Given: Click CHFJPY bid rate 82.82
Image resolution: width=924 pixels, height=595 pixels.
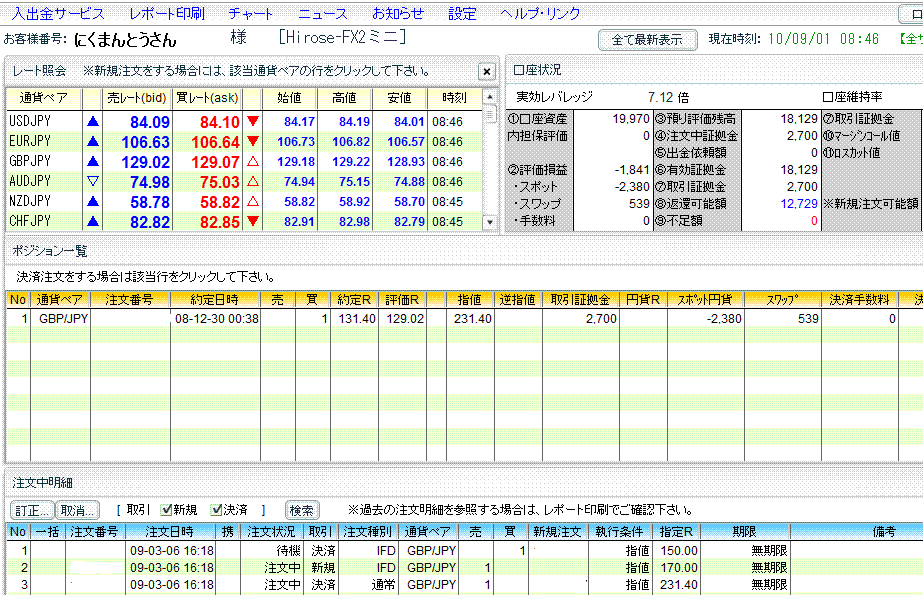Looking at the screenshot, I should tap(150, 222).
